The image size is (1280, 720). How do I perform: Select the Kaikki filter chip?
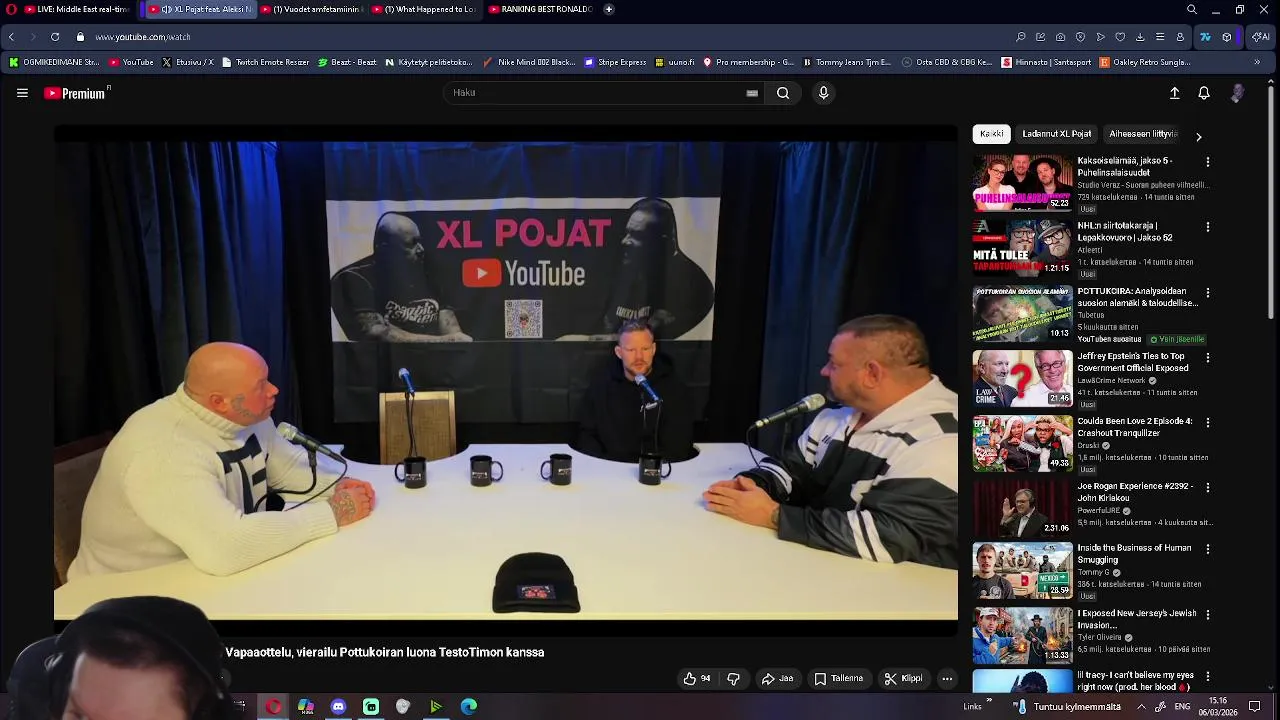point(992,134)
